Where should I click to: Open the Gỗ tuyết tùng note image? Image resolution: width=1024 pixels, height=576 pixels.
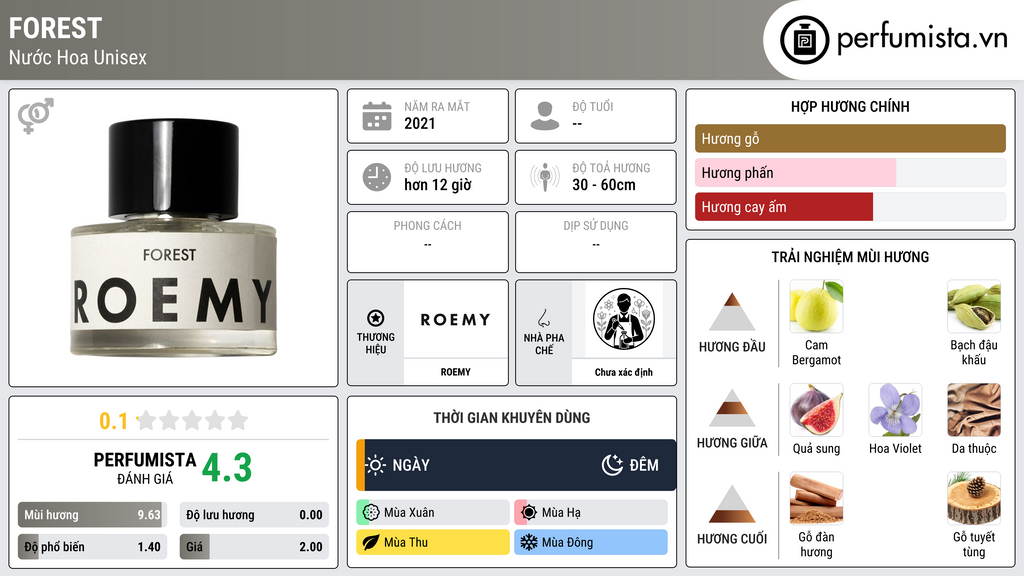pos(974,498)
